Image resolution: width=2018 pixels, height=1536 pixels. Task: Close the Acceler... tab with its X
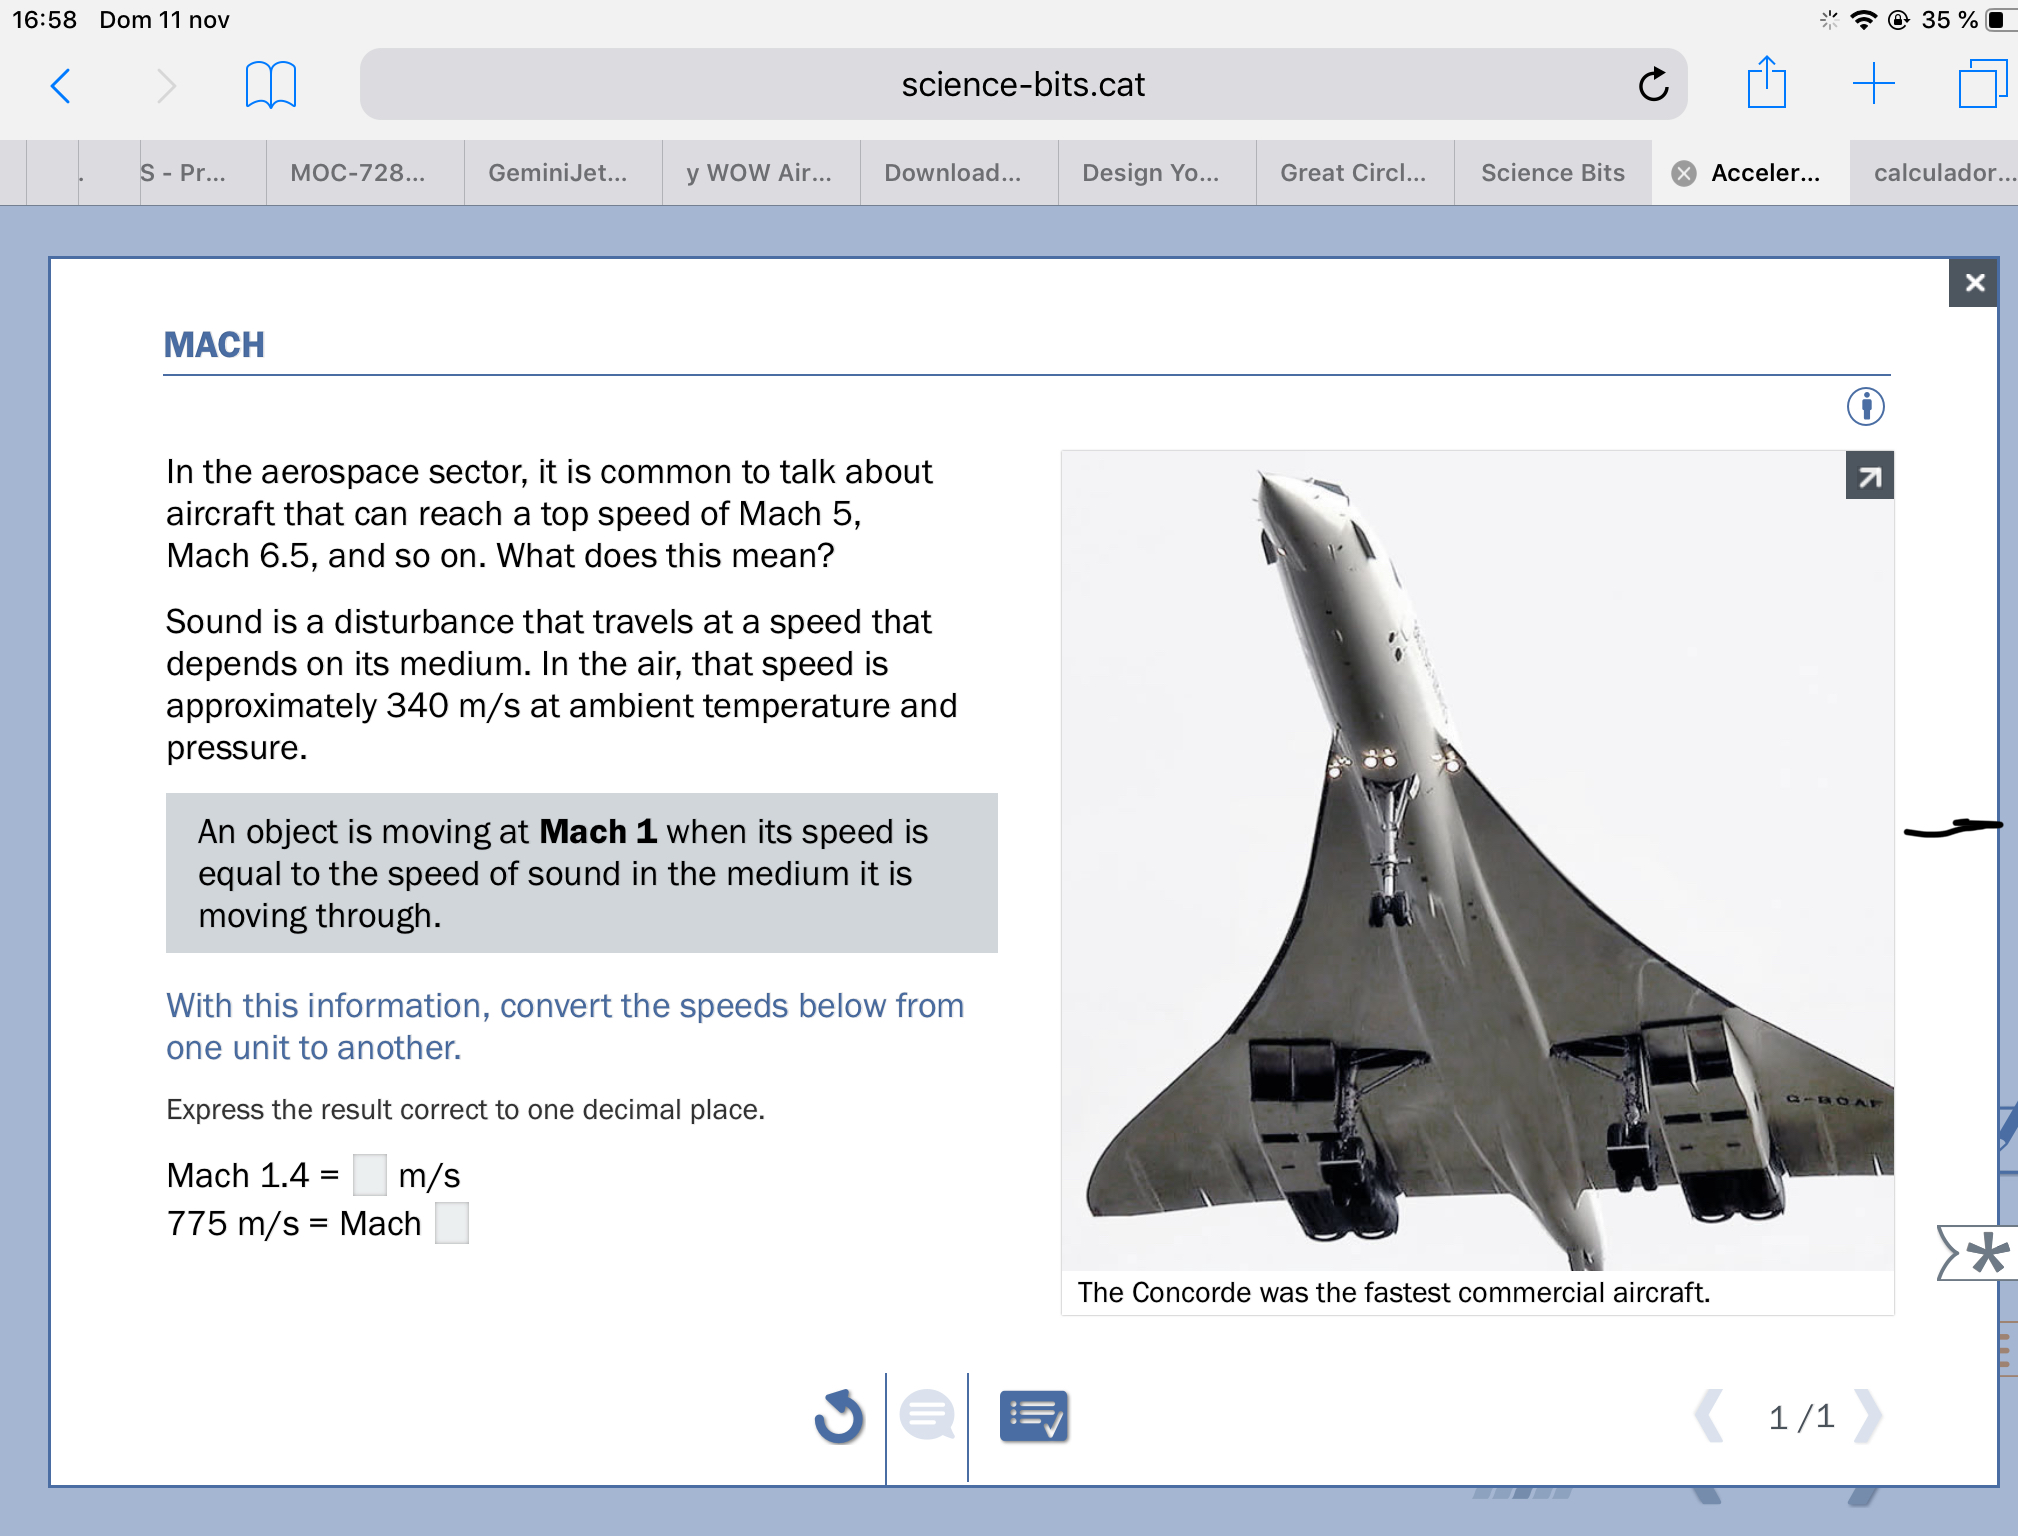point(1684,174)
